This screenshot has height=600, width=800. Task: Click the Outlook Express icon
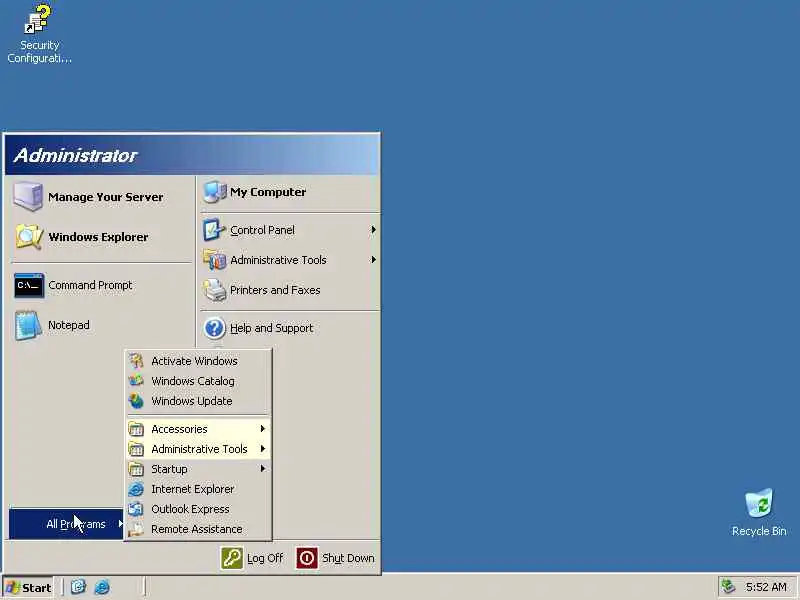136,509
